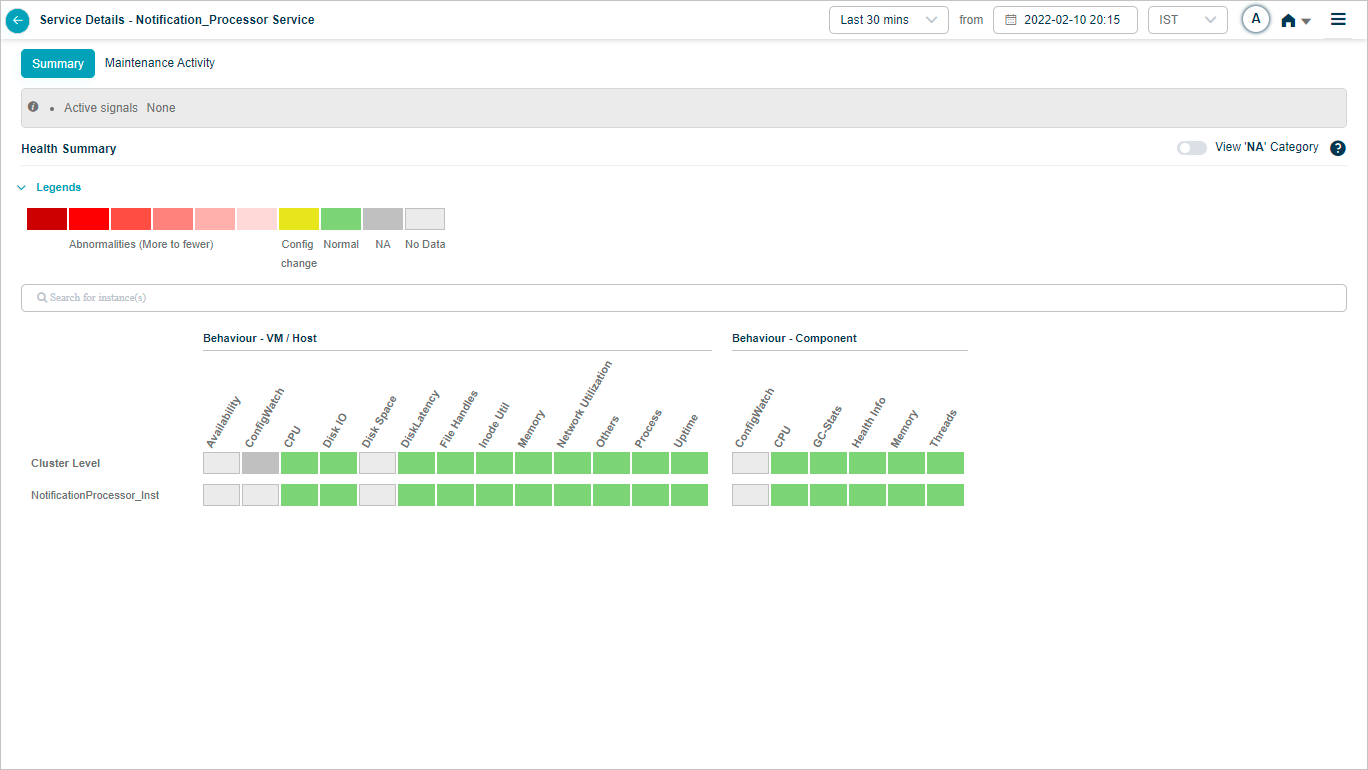This screenshot has height=770, width=1368.
Task: Click the info icon beside Active signals
Action: click(33, 107)
